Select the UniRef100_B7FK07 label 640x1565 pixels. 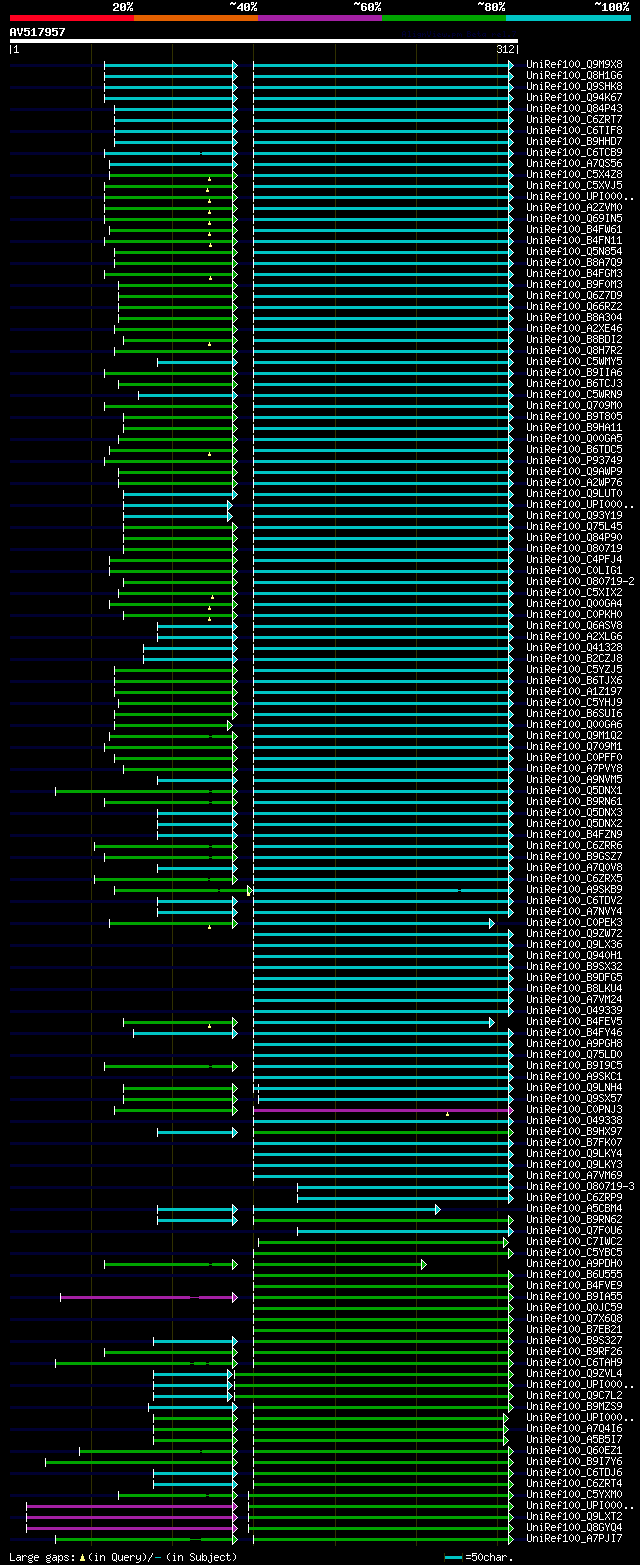click(x=574, y=1142)
